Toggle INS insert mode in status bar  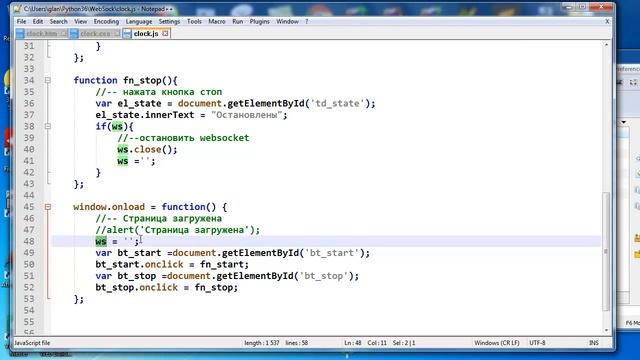pyautogui.click(x=594, y=343)
